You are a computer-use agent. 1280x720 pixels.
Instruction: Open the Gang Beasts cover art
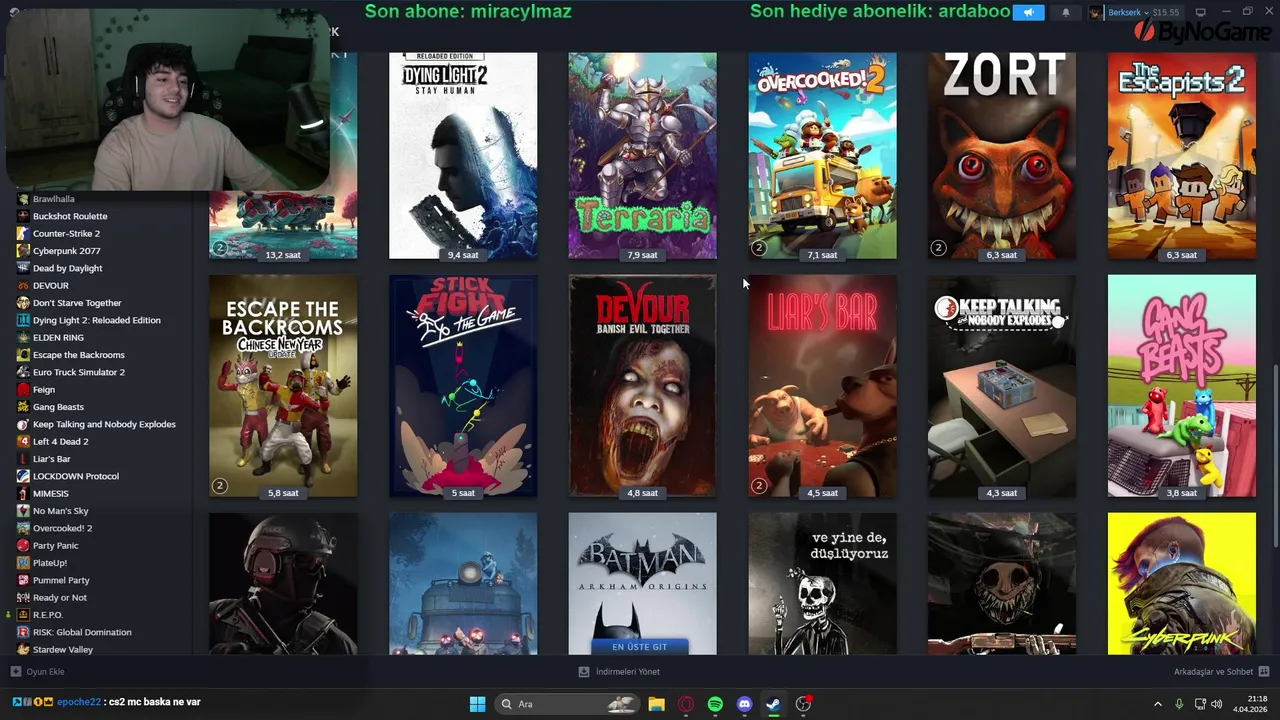tap(1181, 386)
